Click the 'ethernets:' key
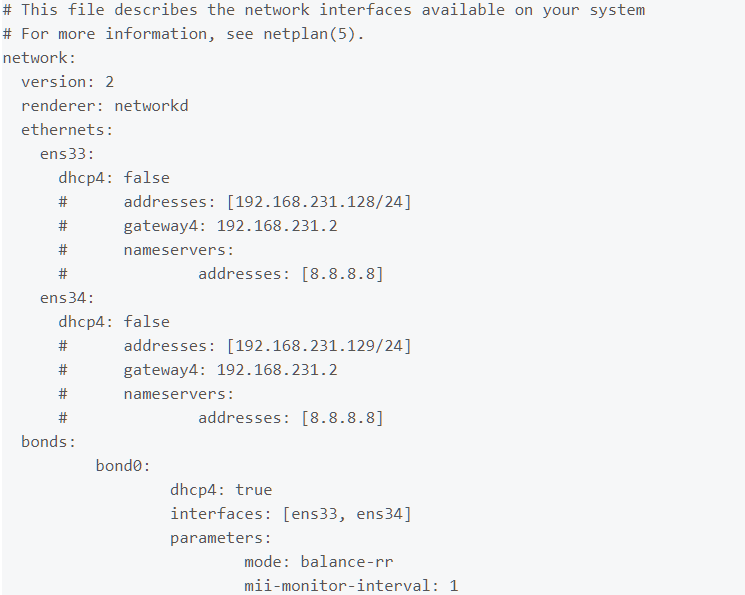Image resolution: width=745 pixels, height=595 pixels. point(67,130)
